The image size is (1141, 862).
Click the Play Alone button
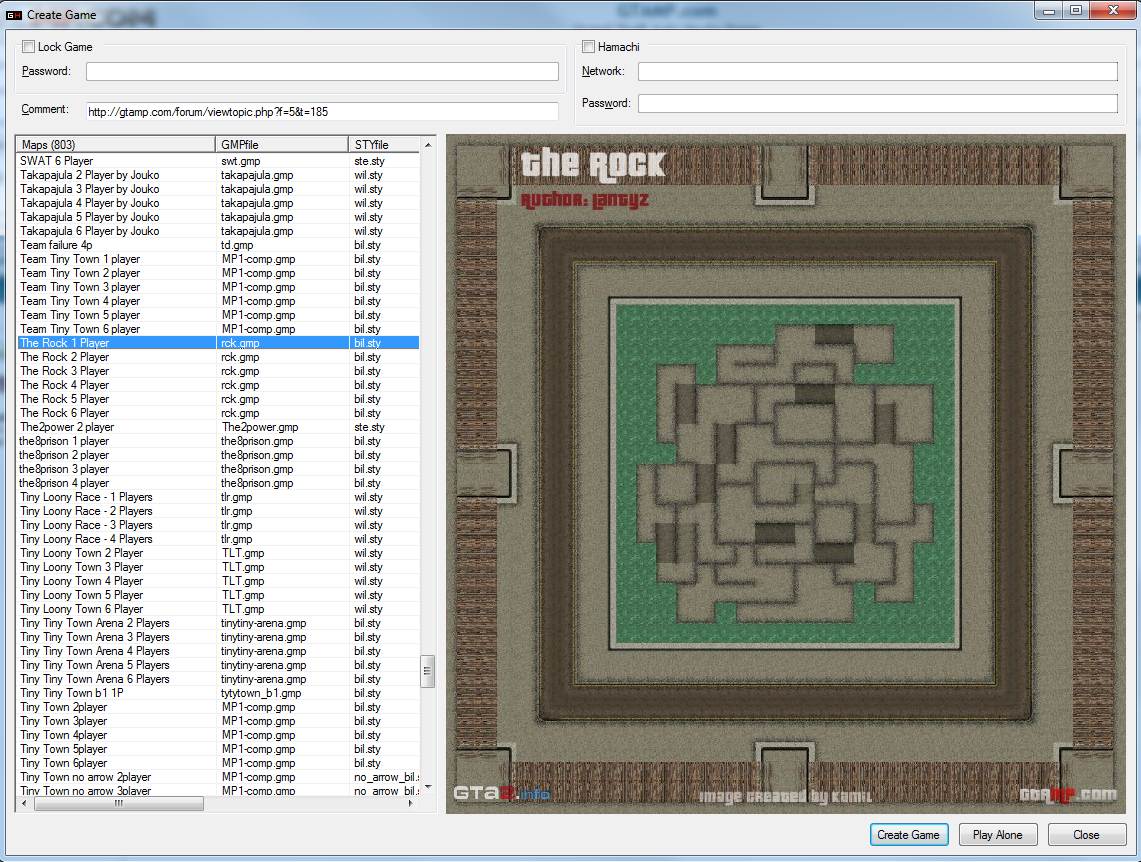coord(997,835)
